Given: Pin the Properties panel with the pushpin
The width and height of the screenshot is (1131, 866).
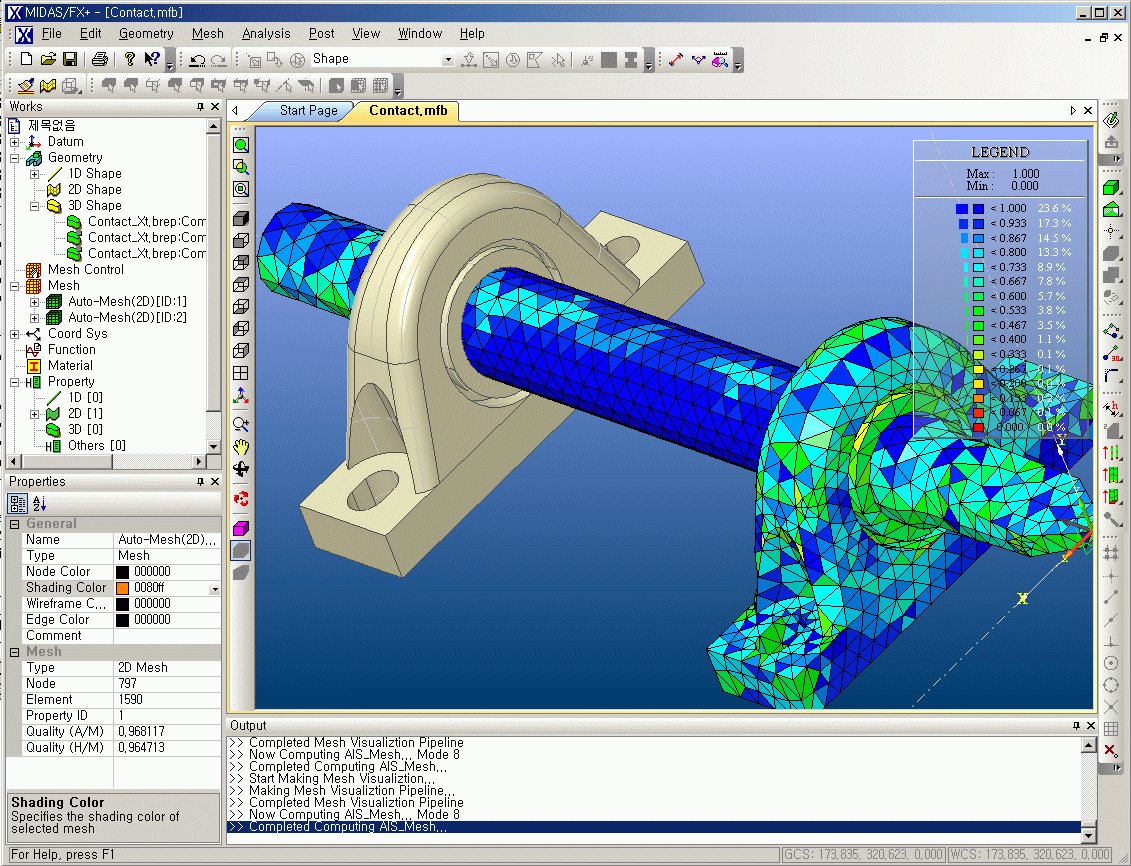Looking at the screenshot, I should [x=201, y=482].
